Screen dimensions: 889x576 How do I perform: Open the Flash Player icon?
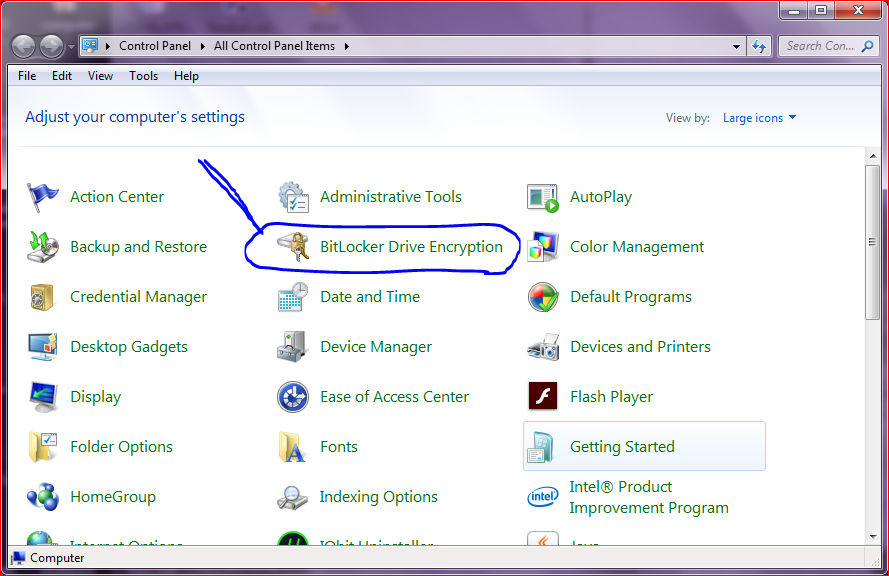543,396
